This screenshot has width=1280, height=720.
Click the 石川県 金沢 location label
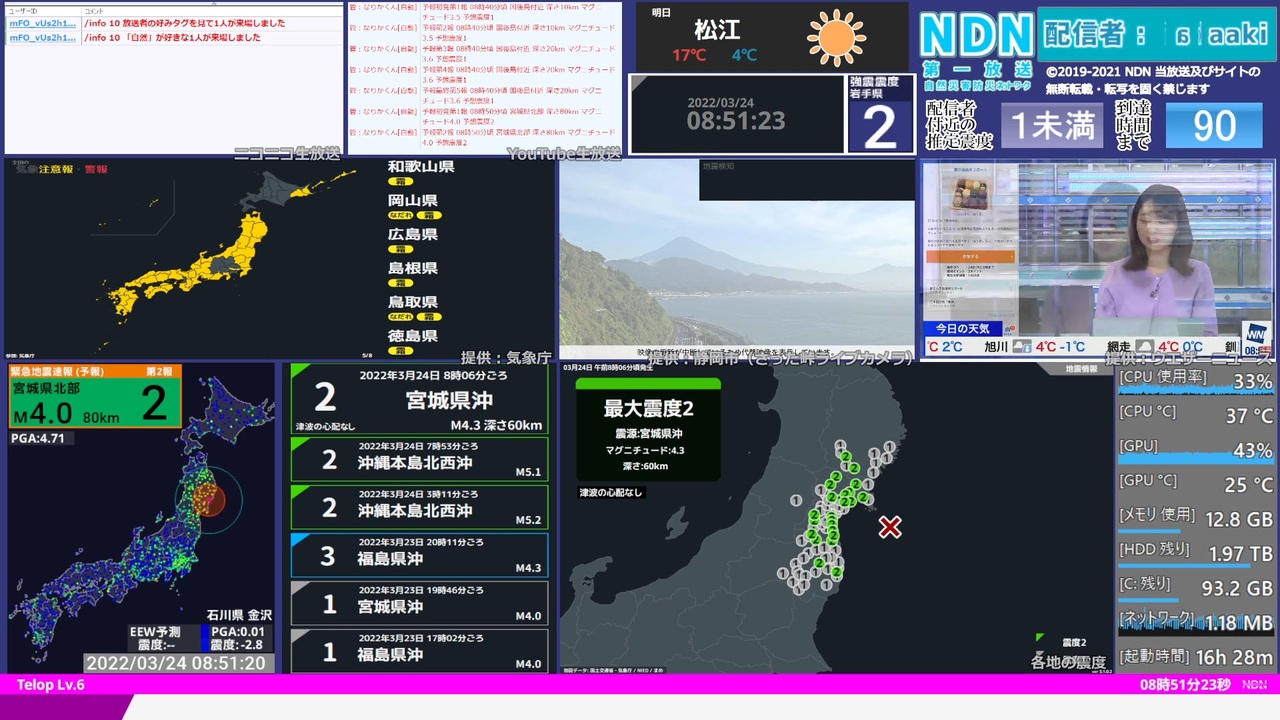(239, 615)
